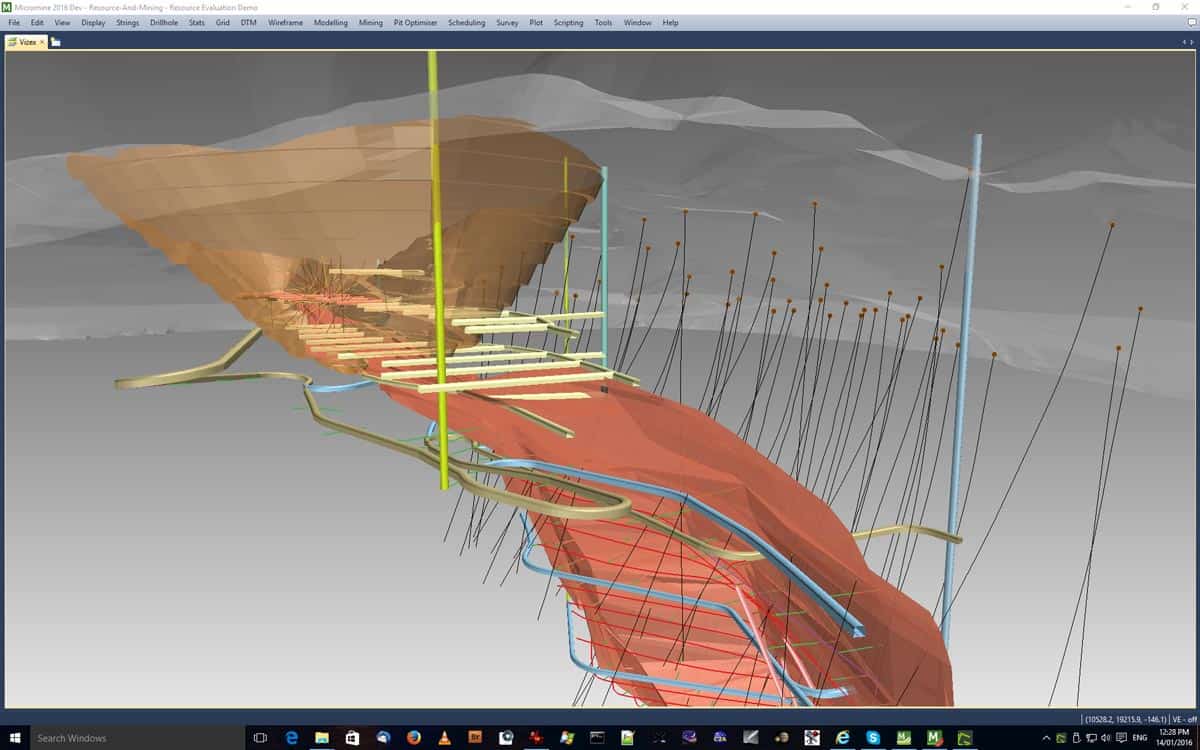Toggle the touch keyboard from the system tray
1200x750 pixels.
[1122, 738]
